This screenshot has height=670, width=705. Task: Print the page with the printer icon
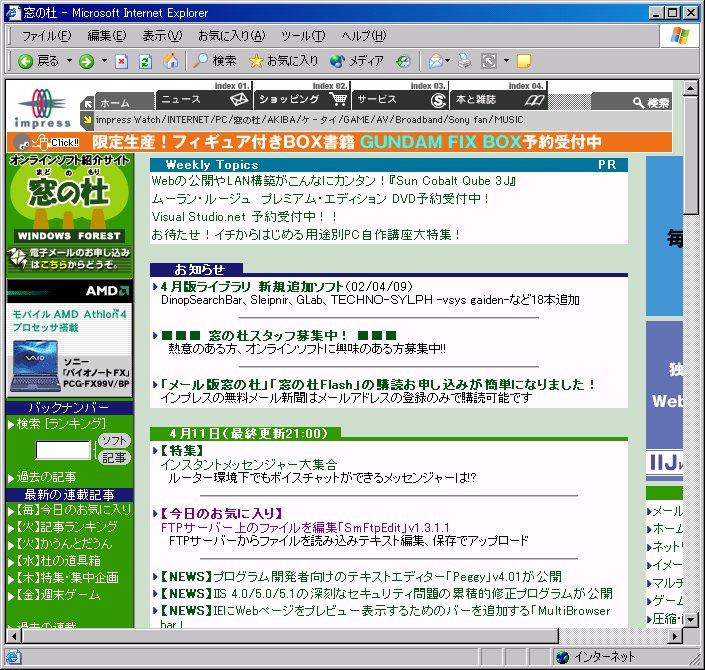pos(465,61)
